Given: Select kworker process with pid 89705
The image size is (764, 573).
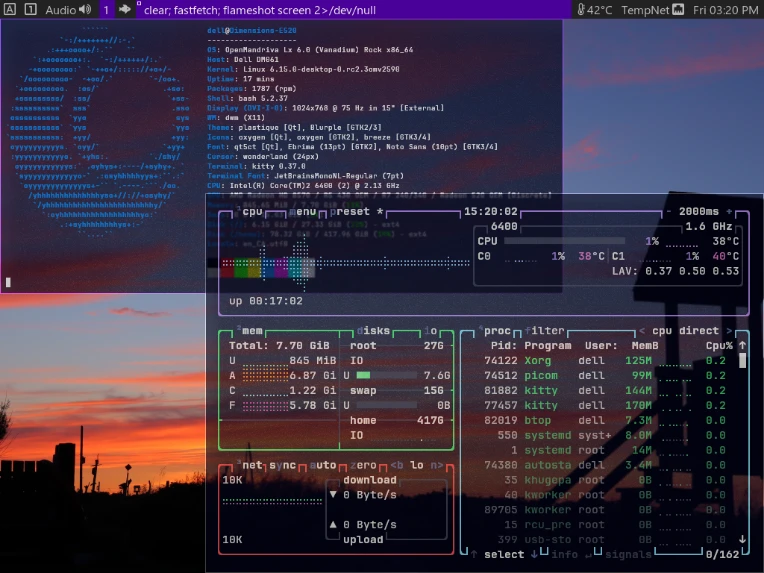Looking at the screenshot, I should [x=605, y=510].
